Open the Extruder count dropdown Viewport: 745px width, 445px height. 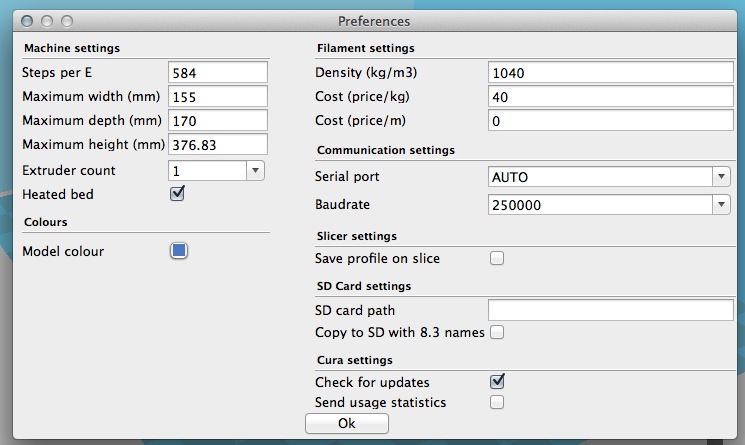point(255,171)
